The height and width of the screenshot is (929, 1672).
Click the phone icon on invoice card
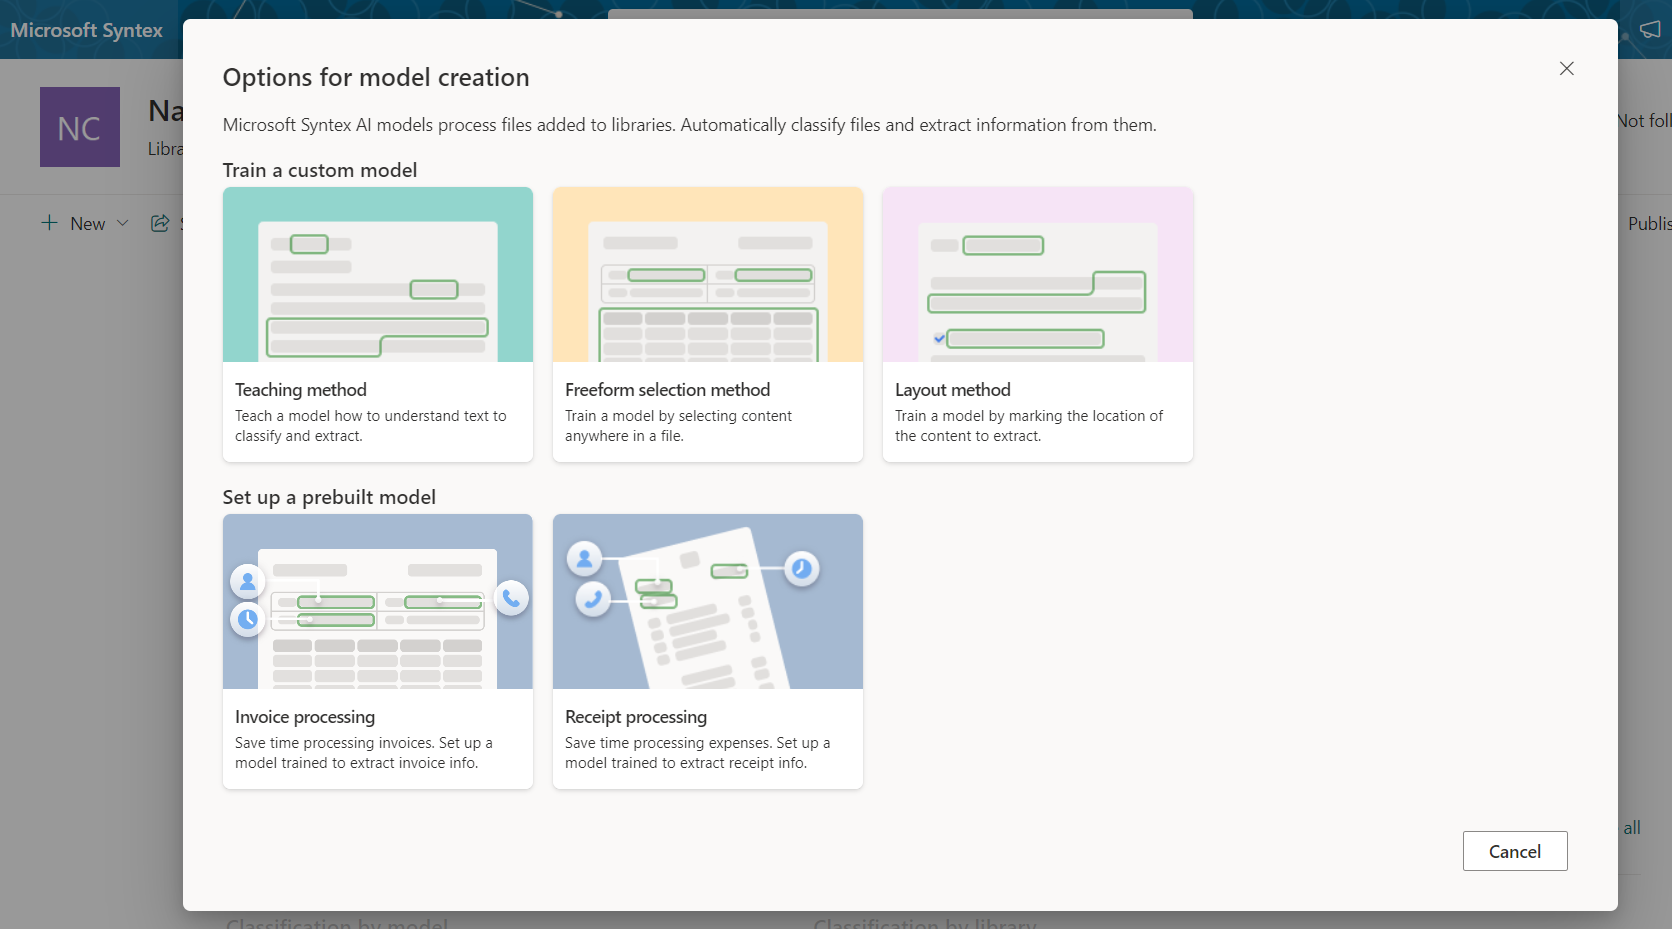pyautogui.click(x=511, y=598)
